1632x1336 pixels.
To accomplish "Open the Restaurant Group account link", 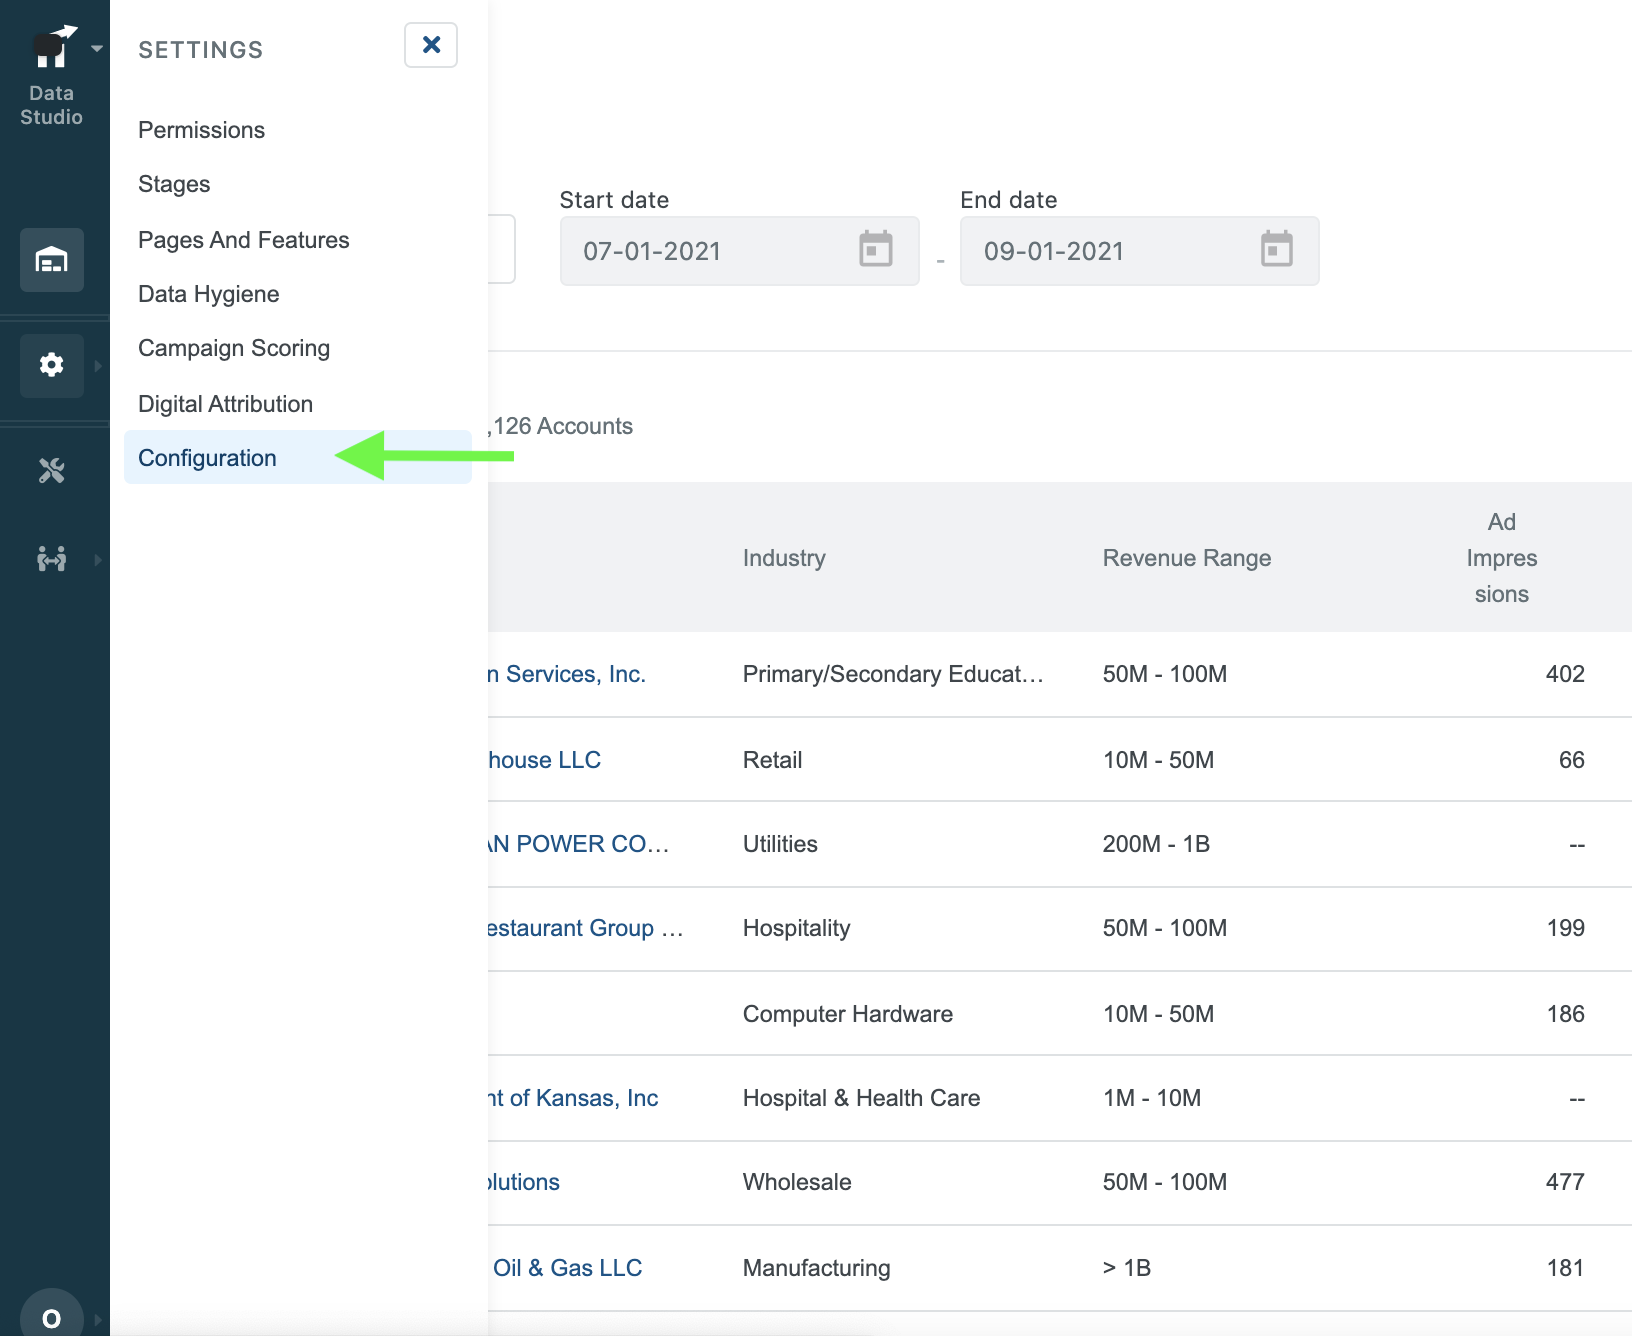I will pos(586,928).
